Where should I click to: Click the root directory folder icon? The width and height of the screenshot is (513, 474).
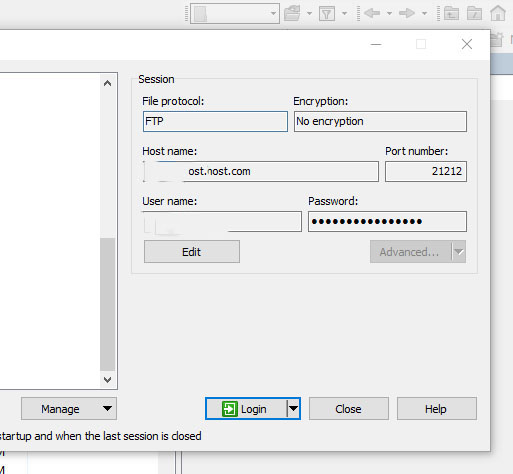474,14
